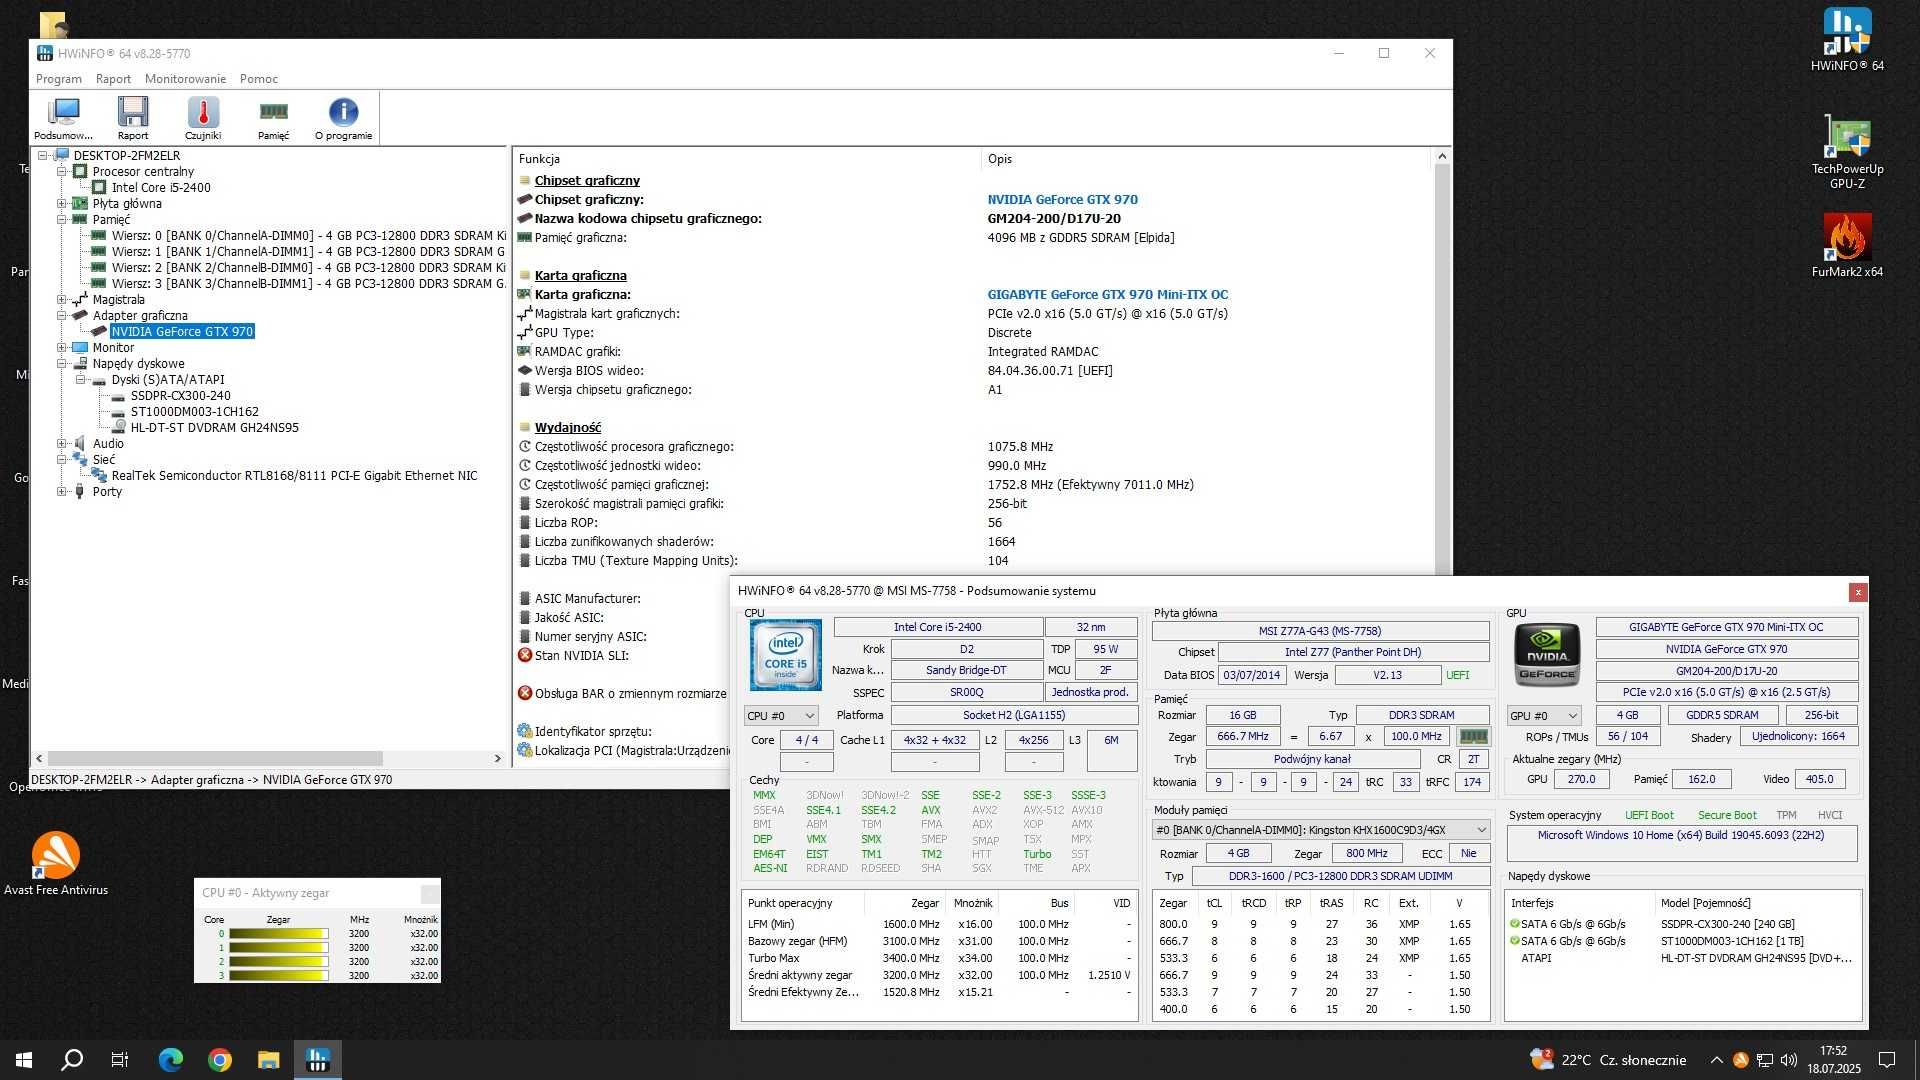Image resolution: width=1920 pixels, height=1080 pixels.
Task: Open the Podsumowanie toolbar icon
Action: tap(63, 118)
